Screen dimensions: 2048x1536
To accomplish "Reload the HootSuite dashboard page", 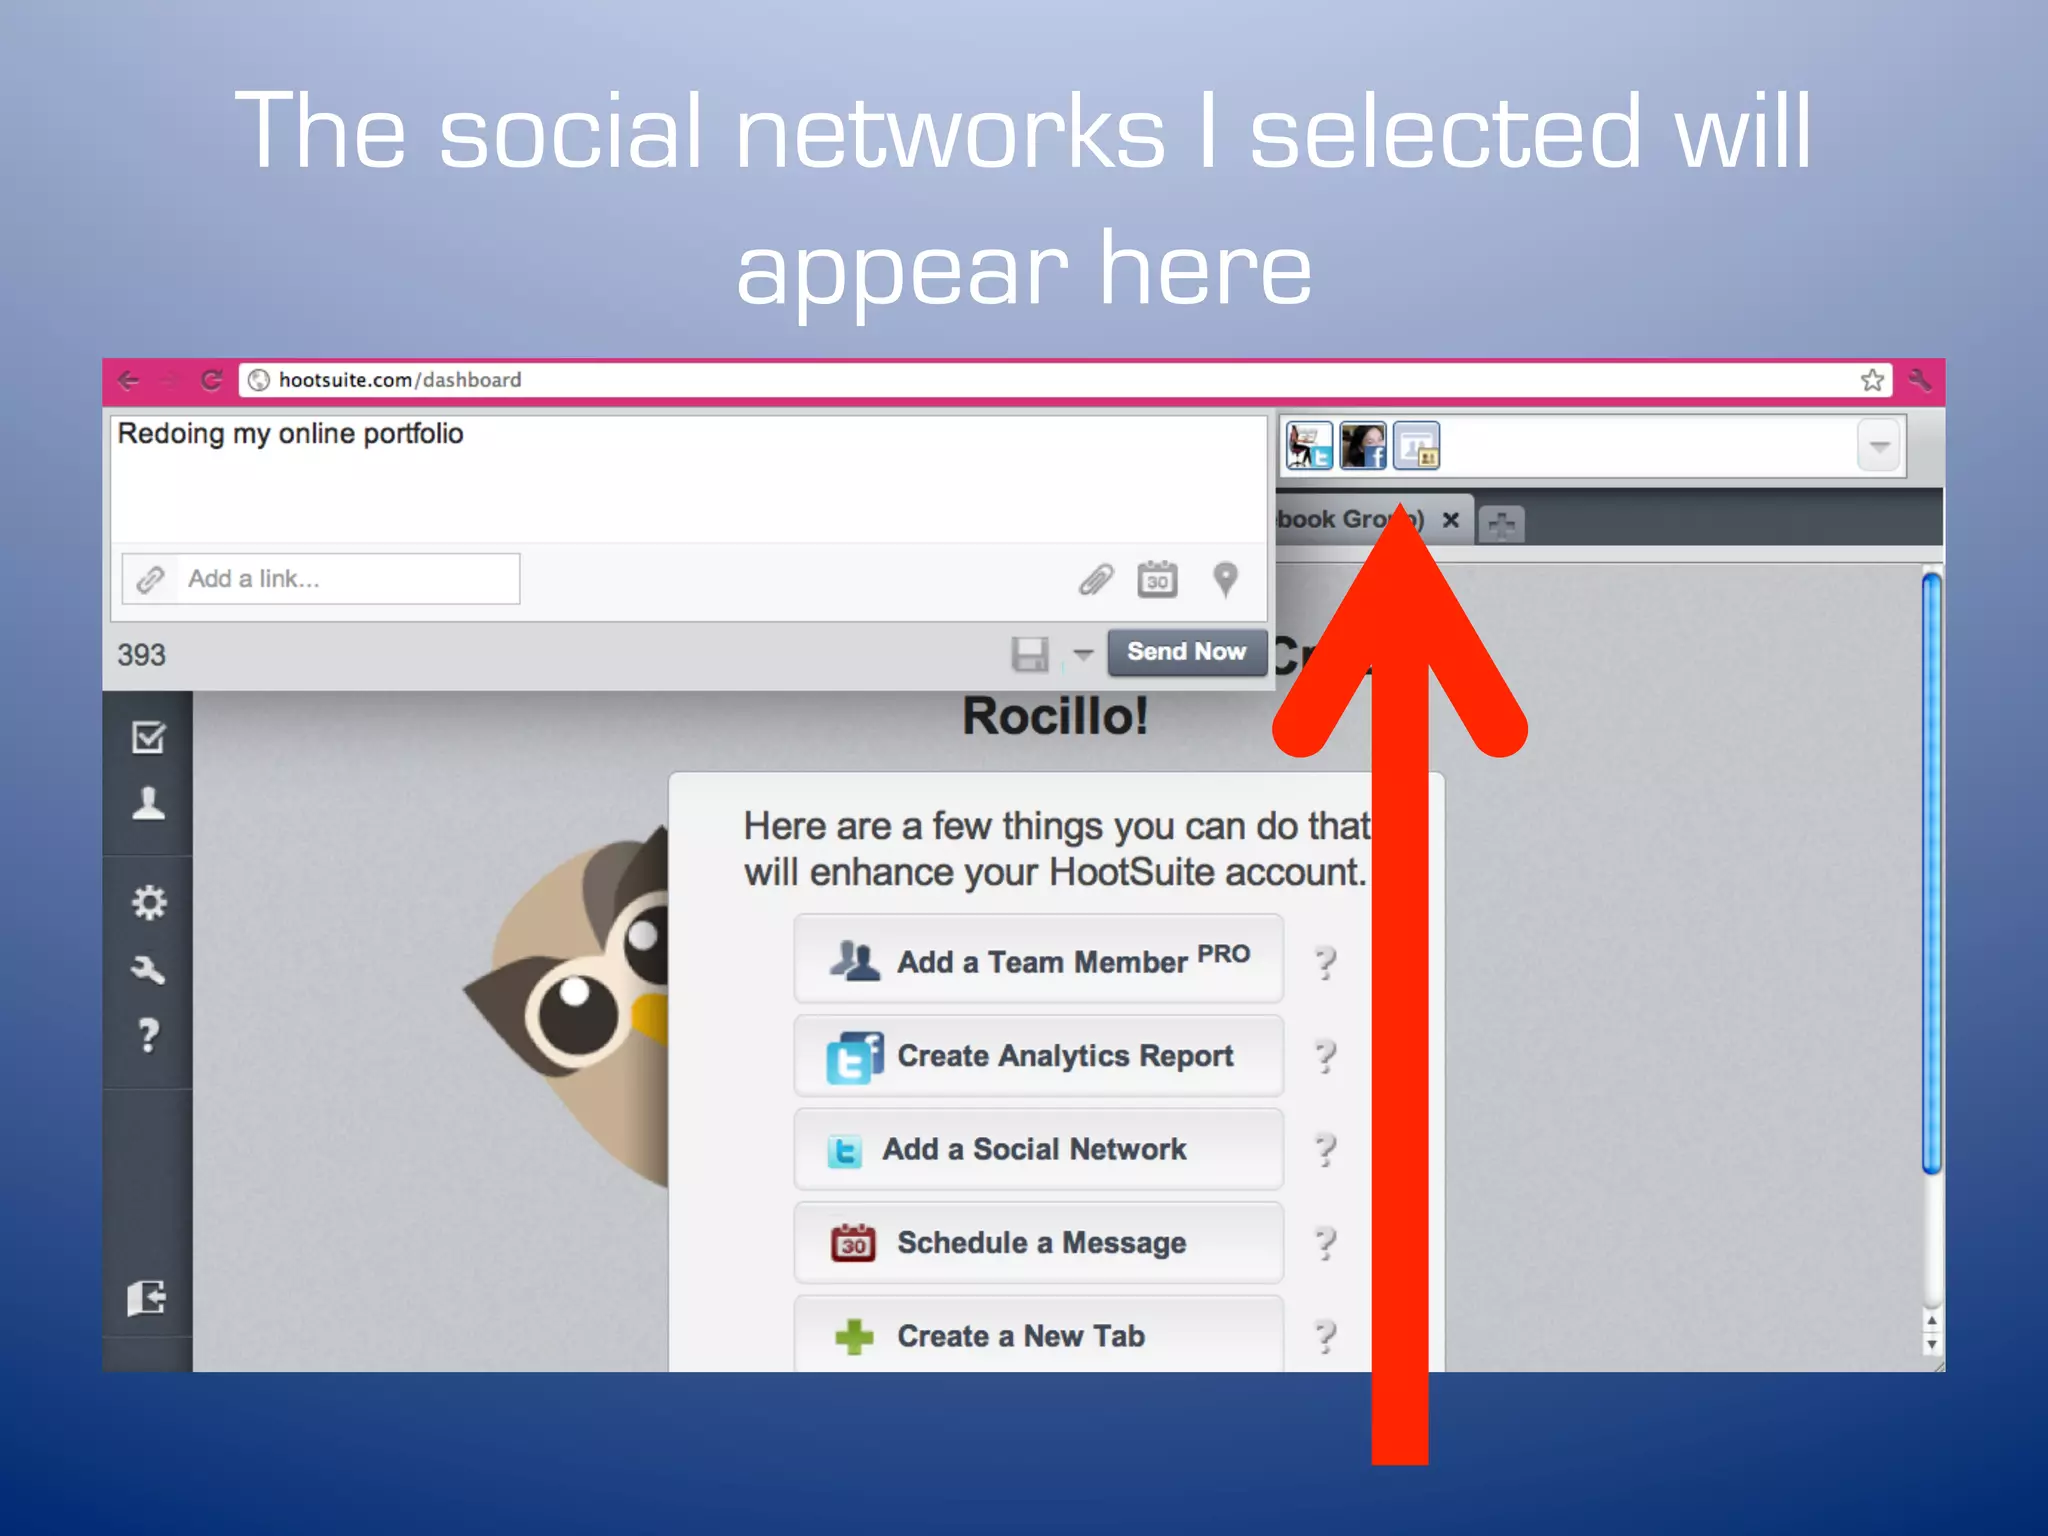I will pos(212,380).
